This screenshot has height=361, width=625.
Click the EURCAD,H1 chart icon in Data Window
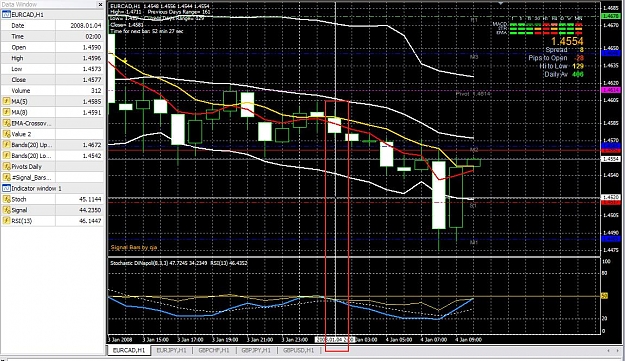pos(6,15)
